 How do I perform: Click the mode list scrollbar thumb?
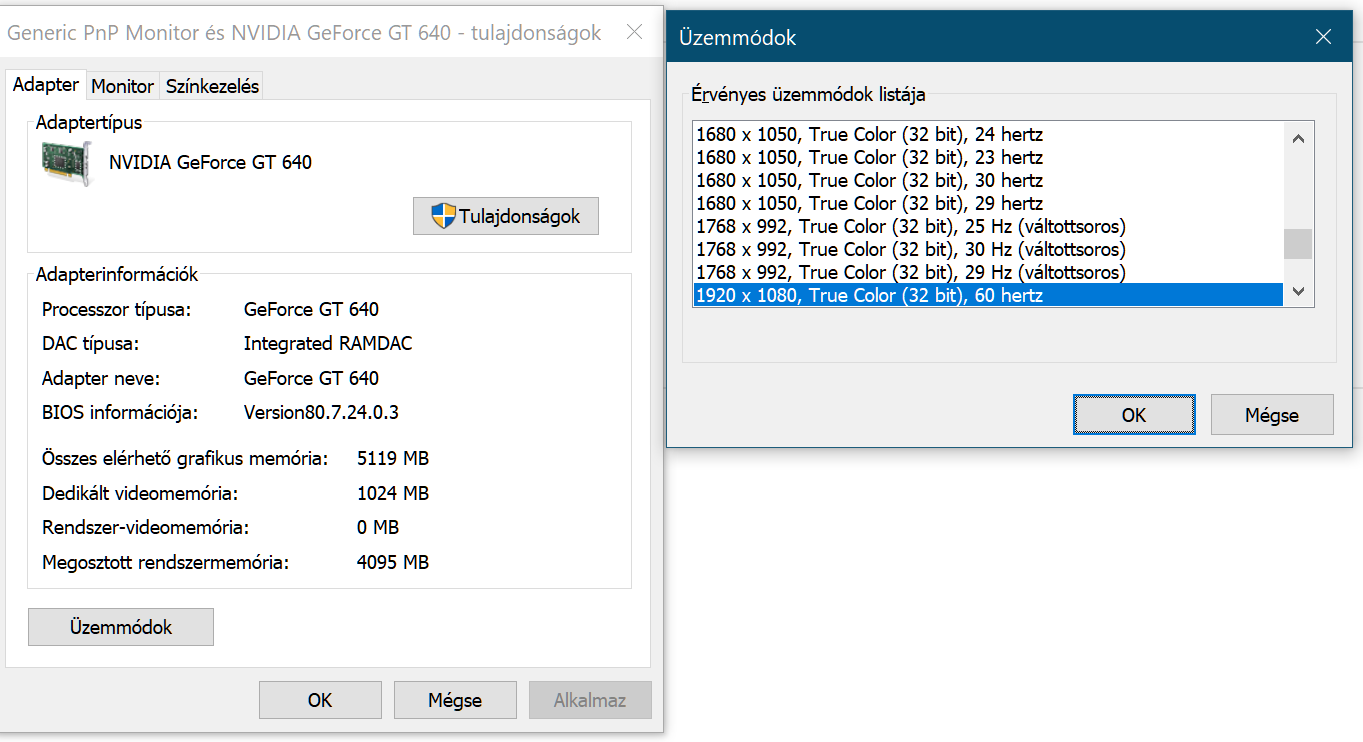tap(1298, 243)
